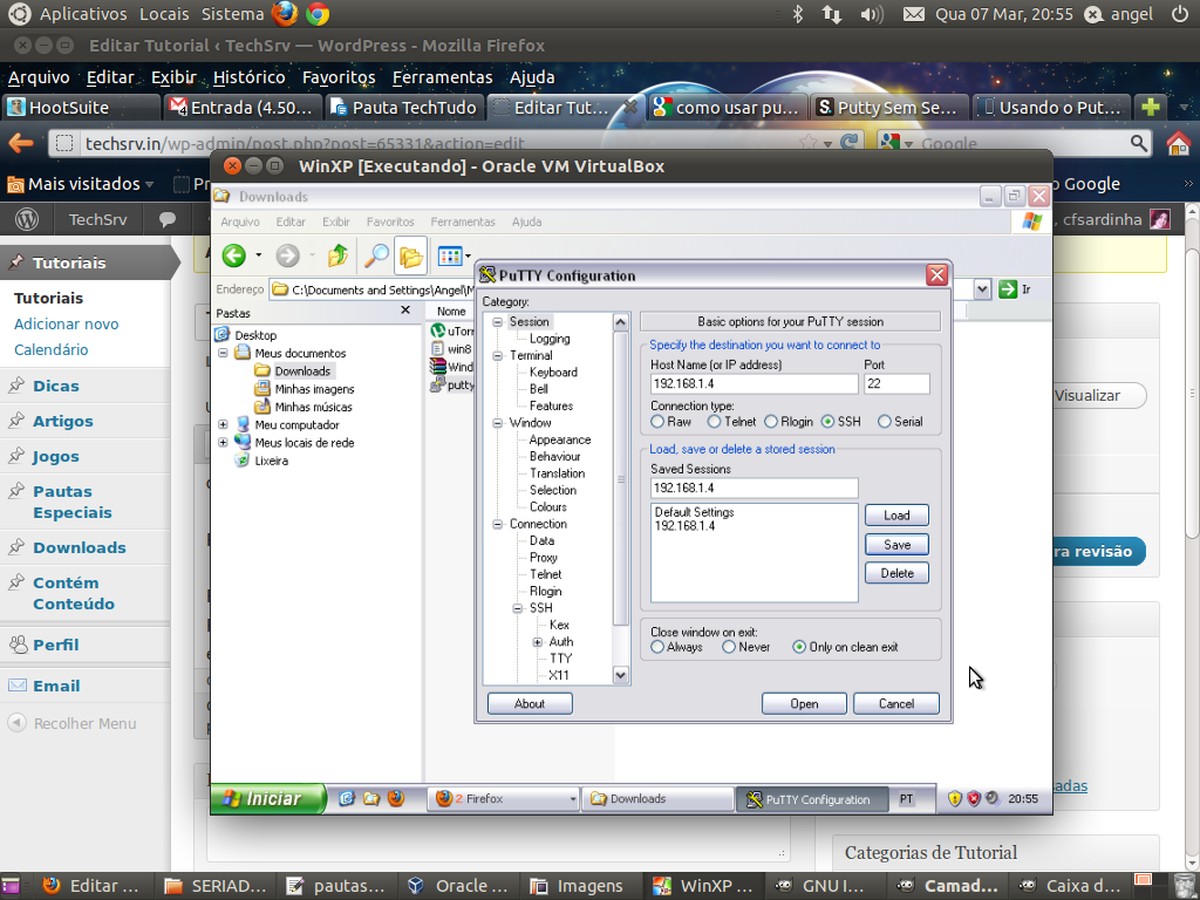Choose Always for close window on exit
The height and width of the screenshot is (900, 1200).
(657, 647)
